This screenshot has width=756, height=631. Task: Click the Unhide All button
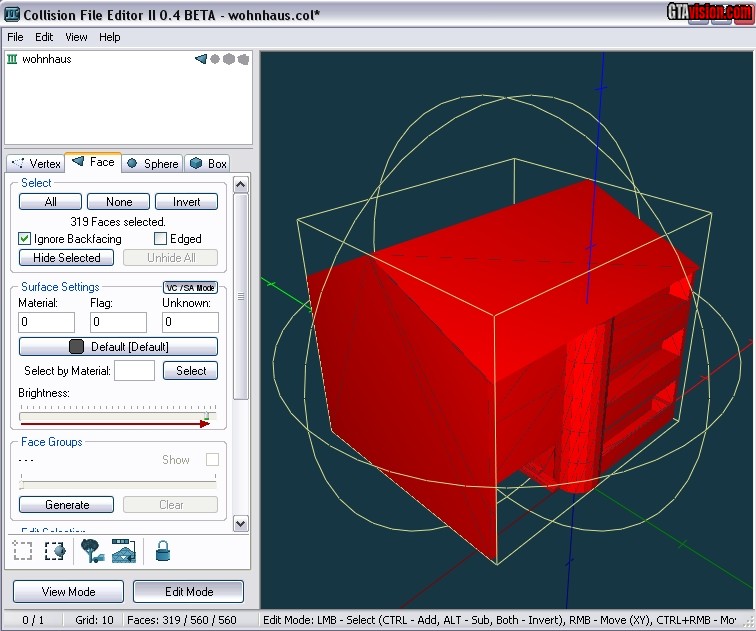(171, 257)
